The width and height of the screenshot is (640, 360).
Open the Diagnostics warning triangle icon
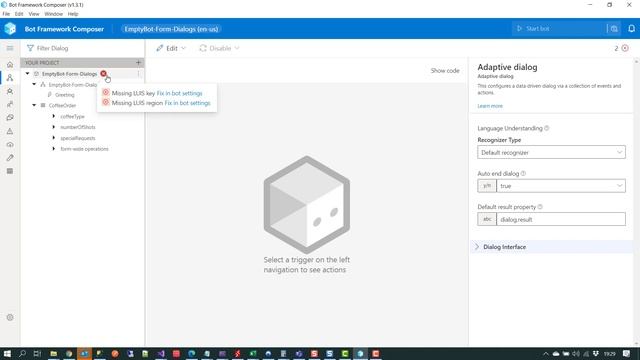10,131
